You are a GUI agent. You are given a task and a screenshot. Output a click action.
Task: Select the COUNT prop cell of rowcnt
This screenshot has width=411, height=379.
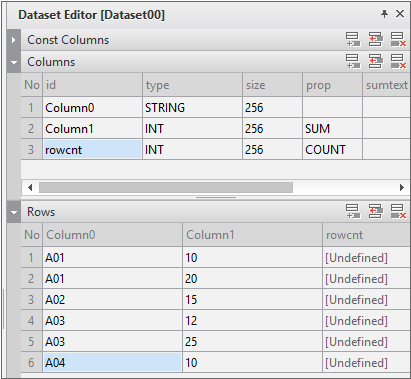[332, 150]
